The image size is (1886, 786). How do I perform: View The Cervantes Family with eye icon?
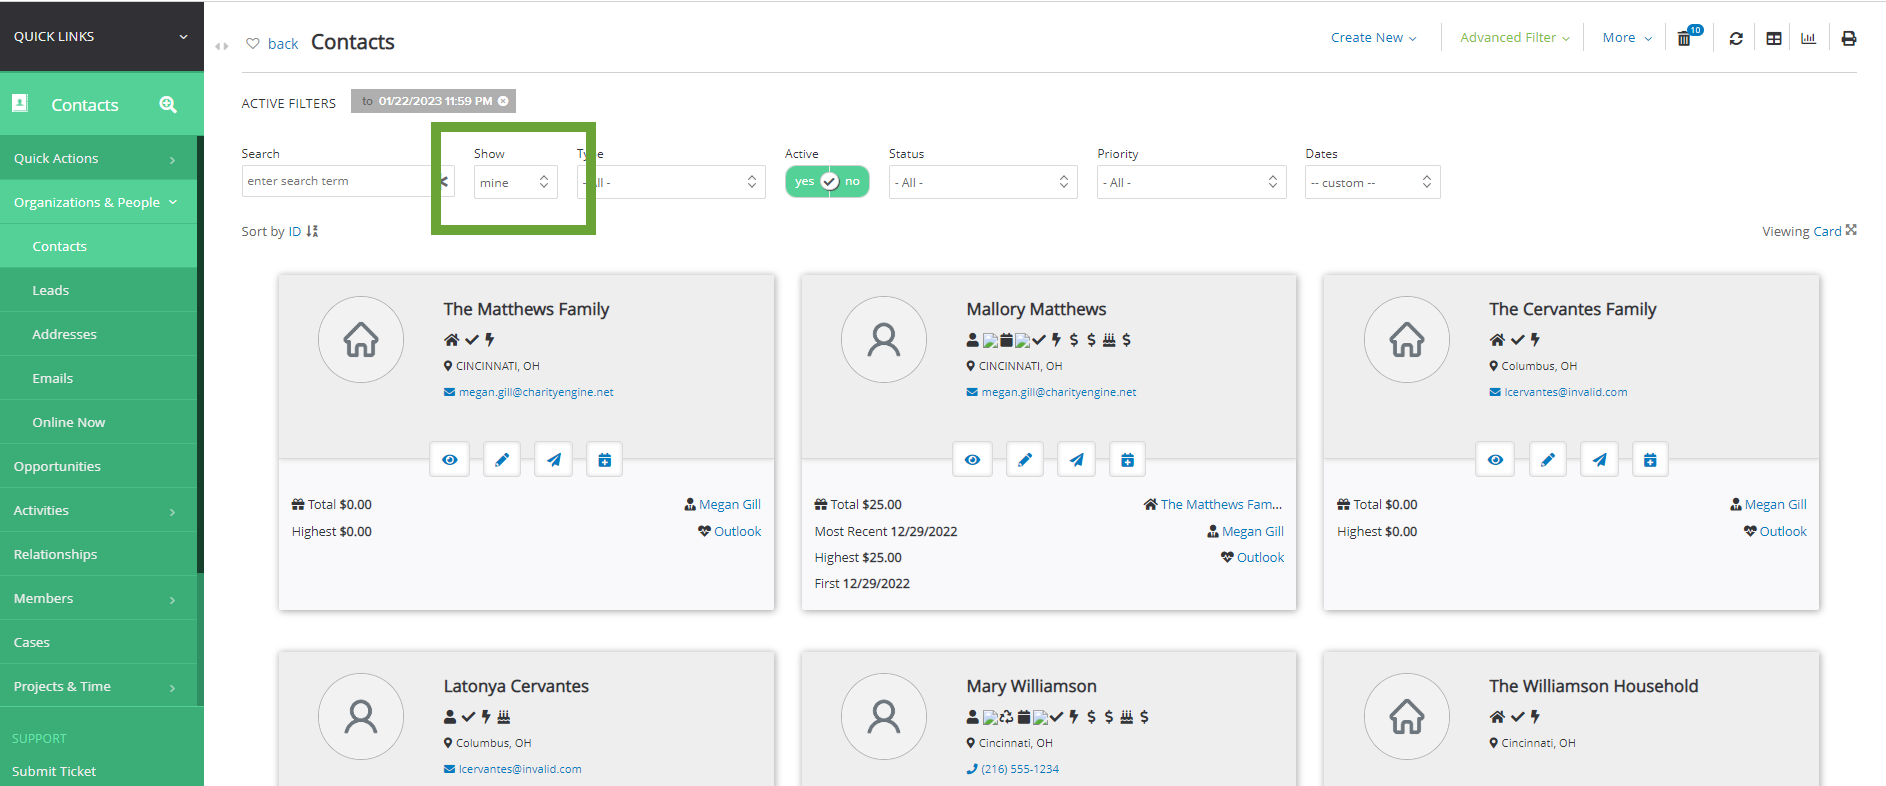point(1495,460)
